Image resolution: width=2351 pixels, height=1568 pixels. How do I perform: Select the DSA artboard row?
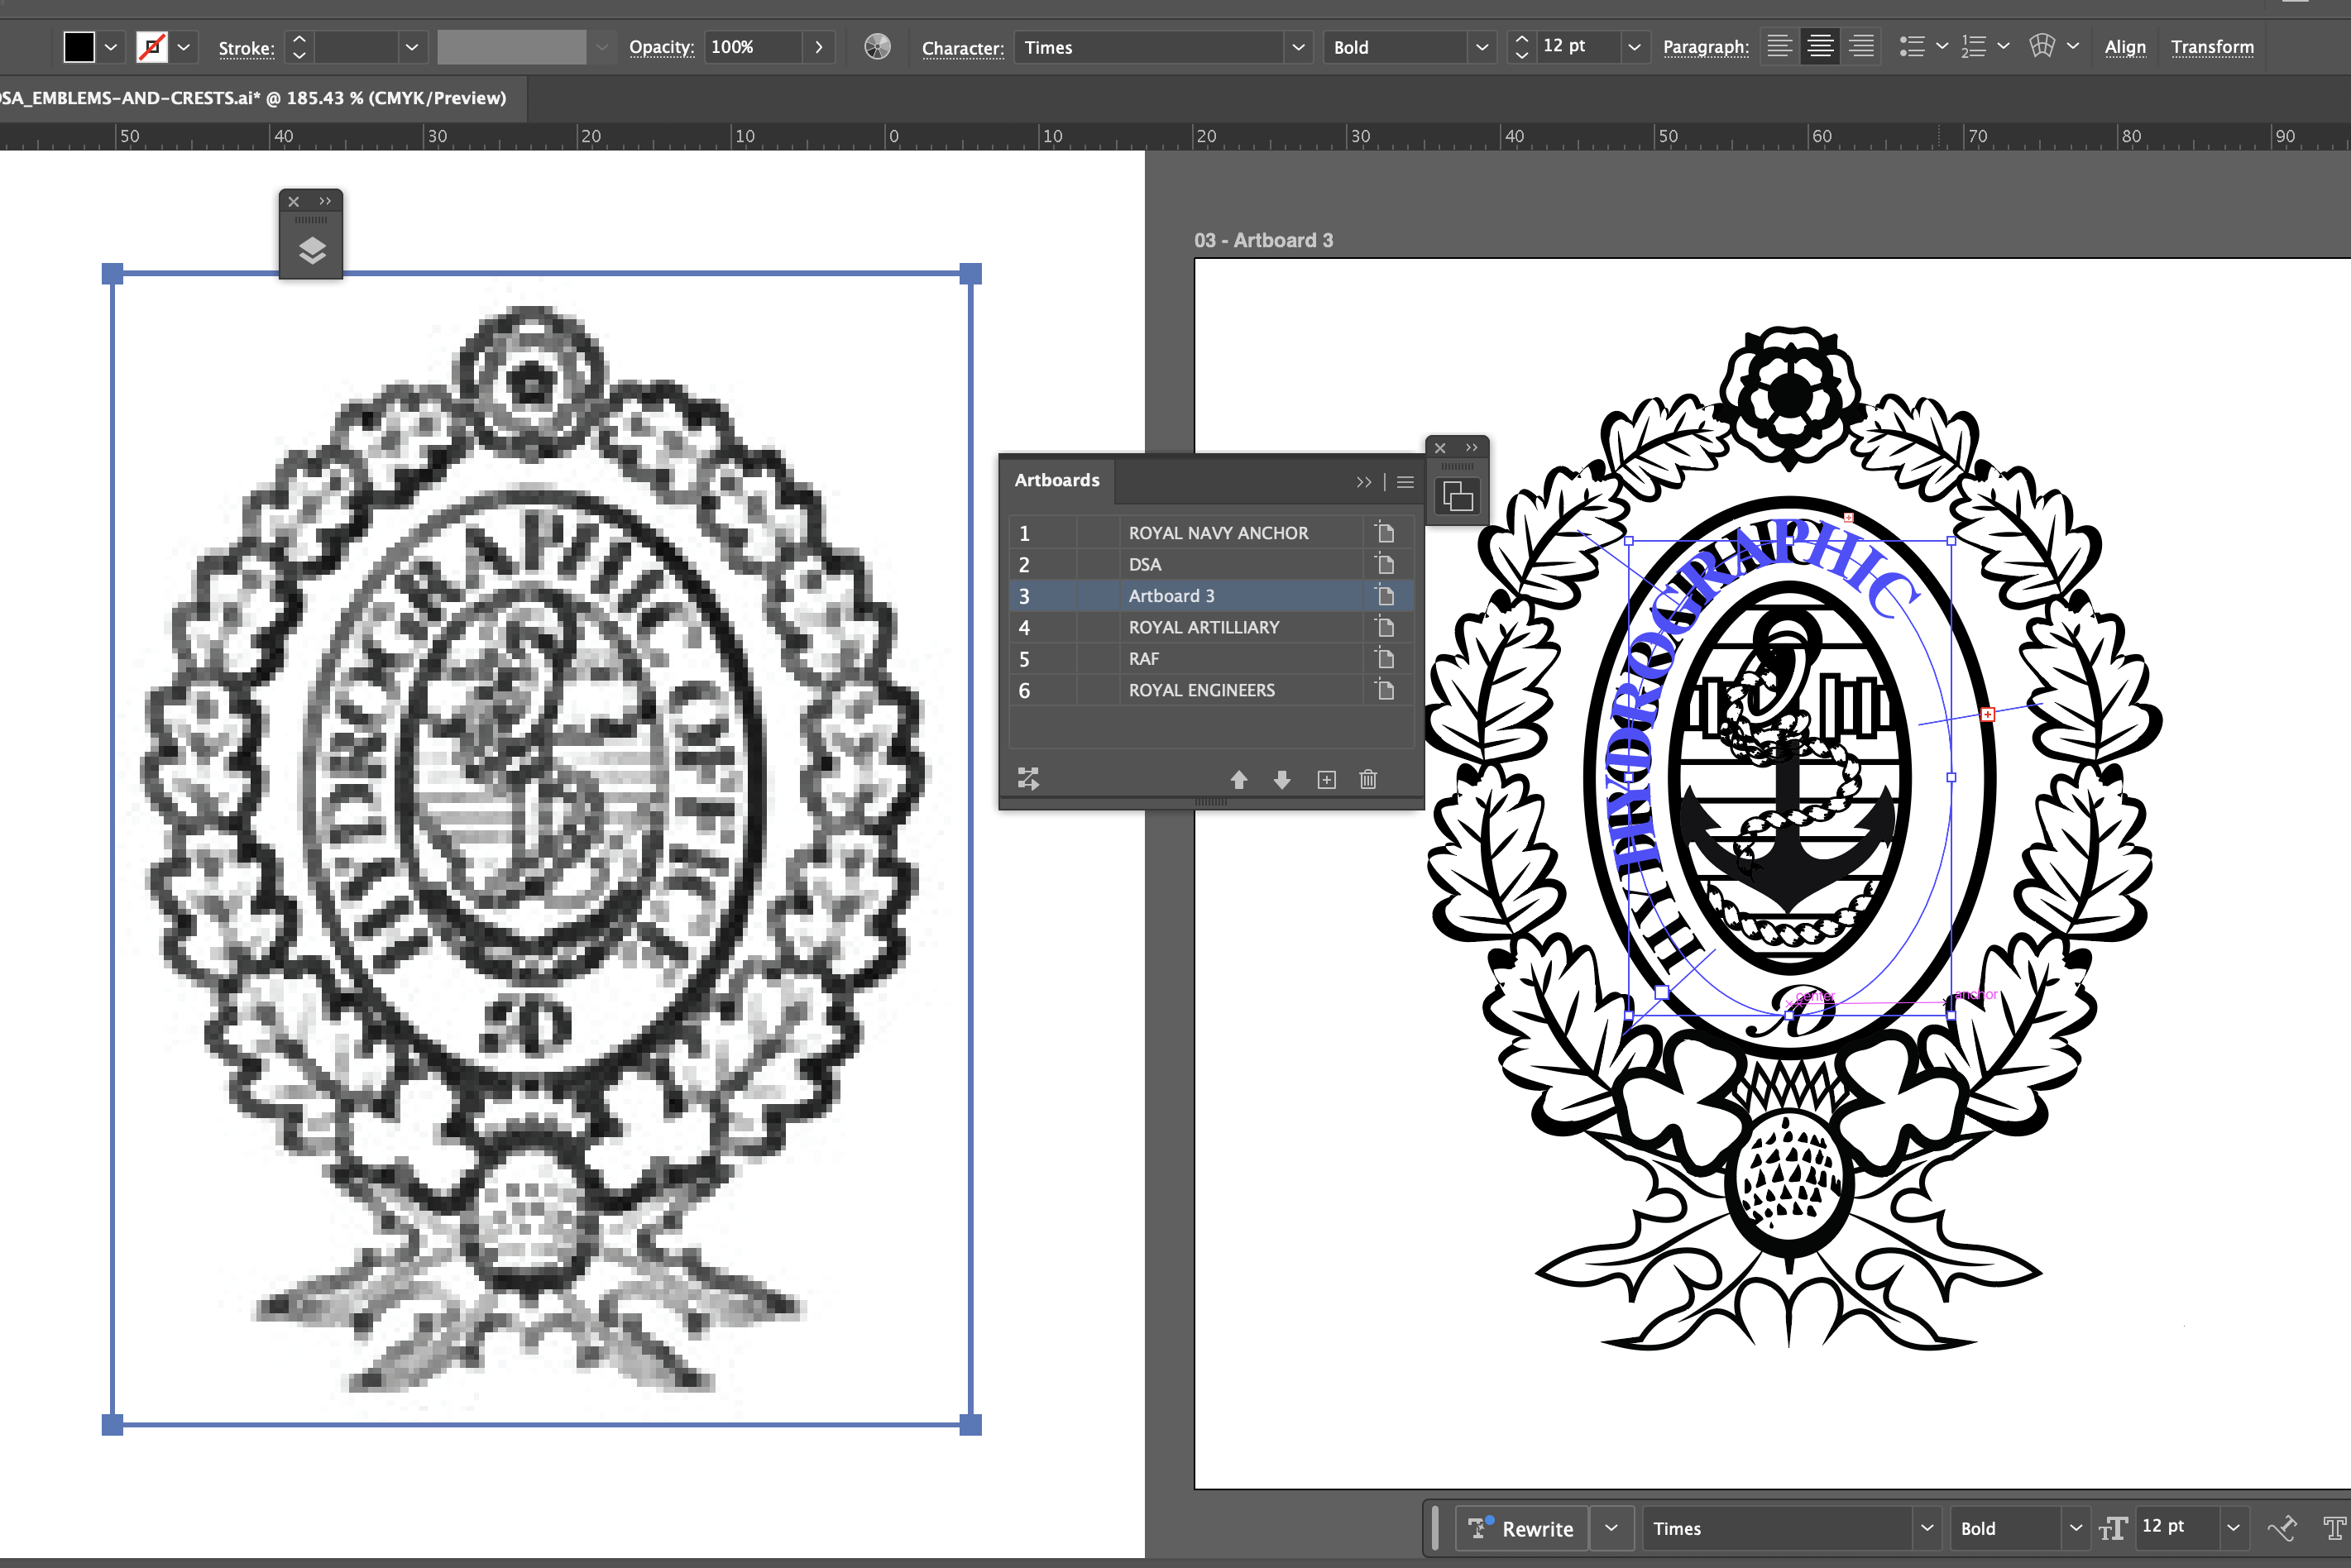tap(1211, 564)
